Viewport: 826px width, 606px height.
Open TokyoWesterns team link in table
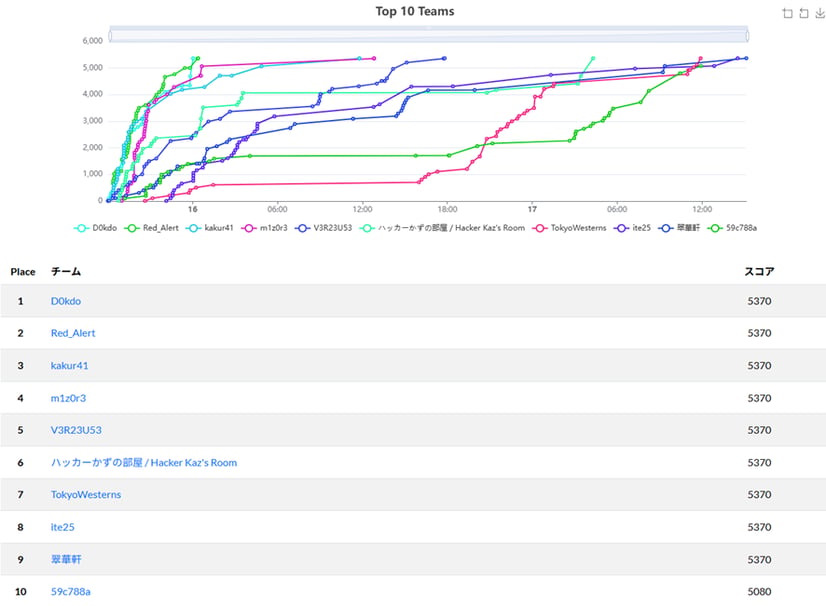(x=86, y=495)
